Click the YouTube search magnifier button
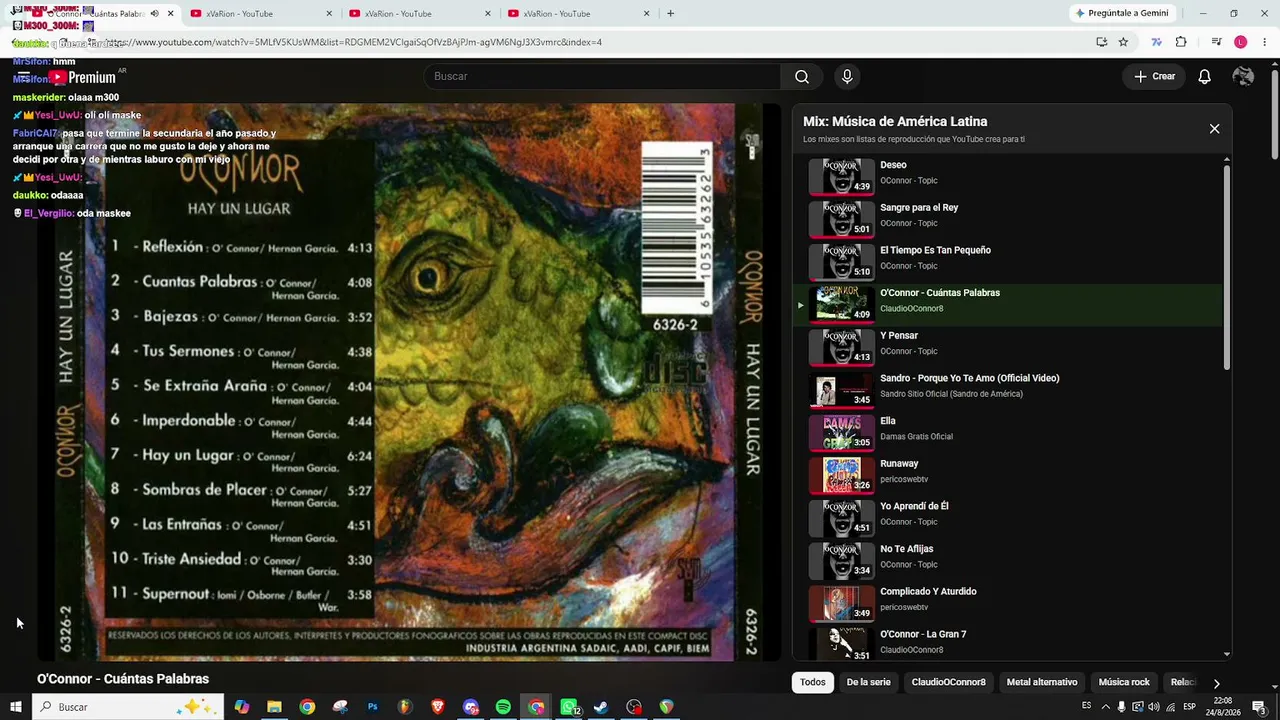Viewport: 1280px width, 720px height. click(802, 77)
